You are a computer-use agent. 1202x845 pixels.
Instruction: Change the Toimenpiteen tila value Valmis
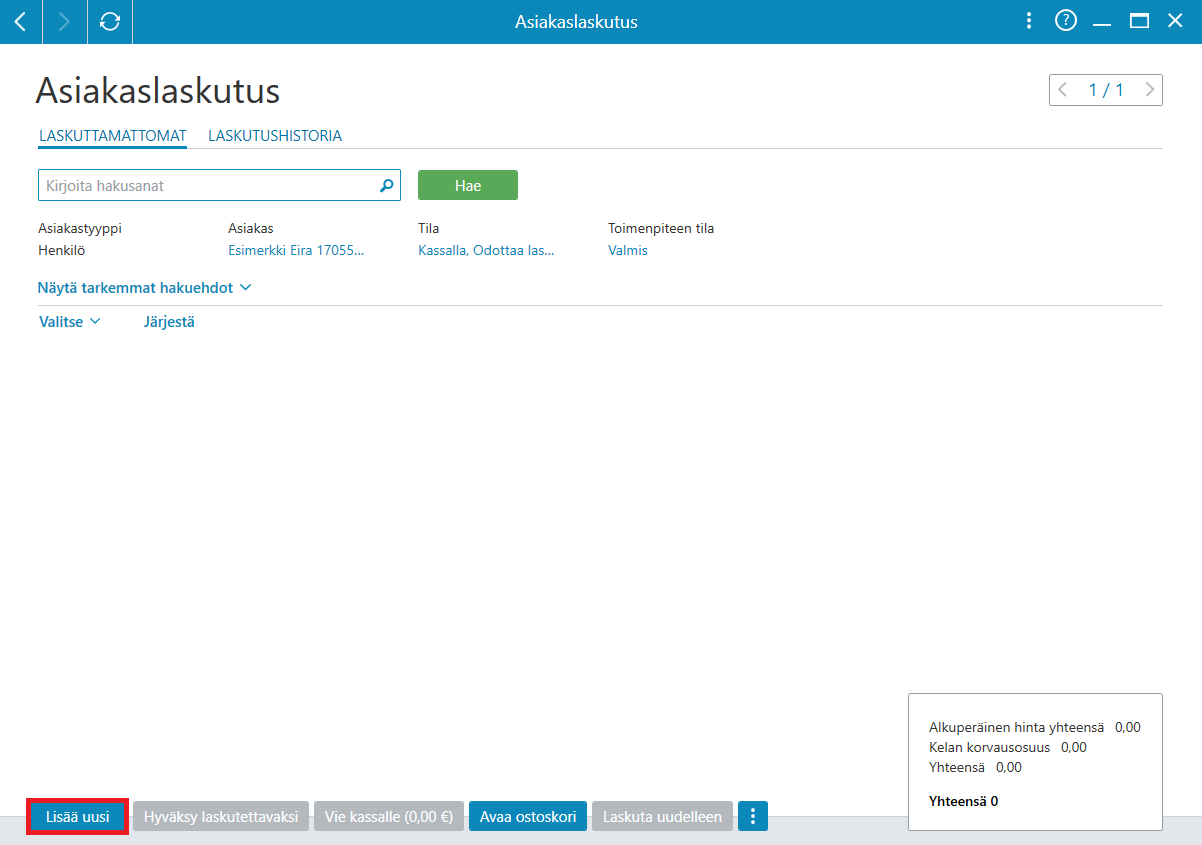pos(628,251)
